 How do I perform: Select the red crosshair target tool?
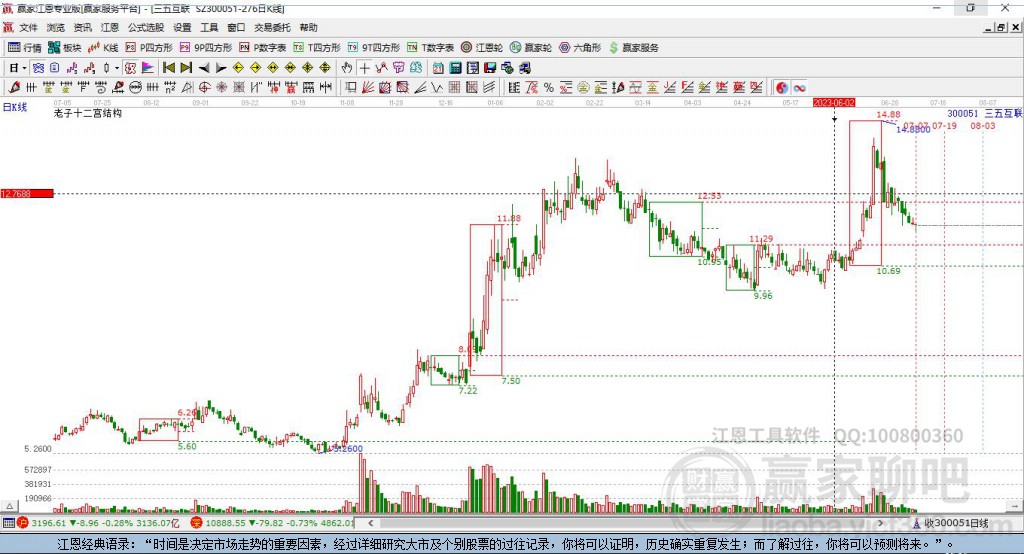pyautogui.click(x=204, y=88)
